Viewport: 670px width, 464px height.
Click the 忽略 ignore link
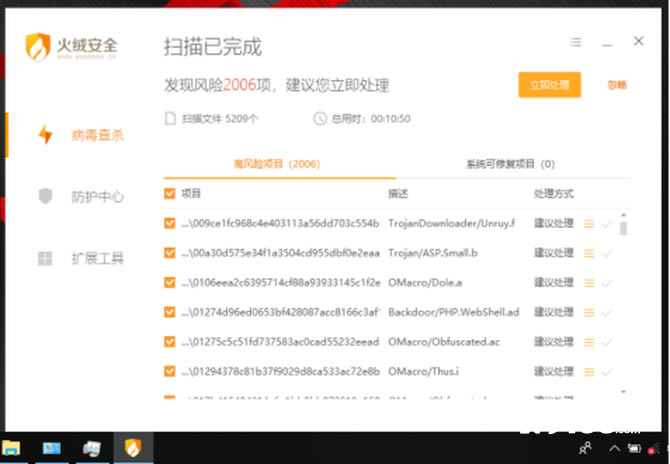point(617,85)
